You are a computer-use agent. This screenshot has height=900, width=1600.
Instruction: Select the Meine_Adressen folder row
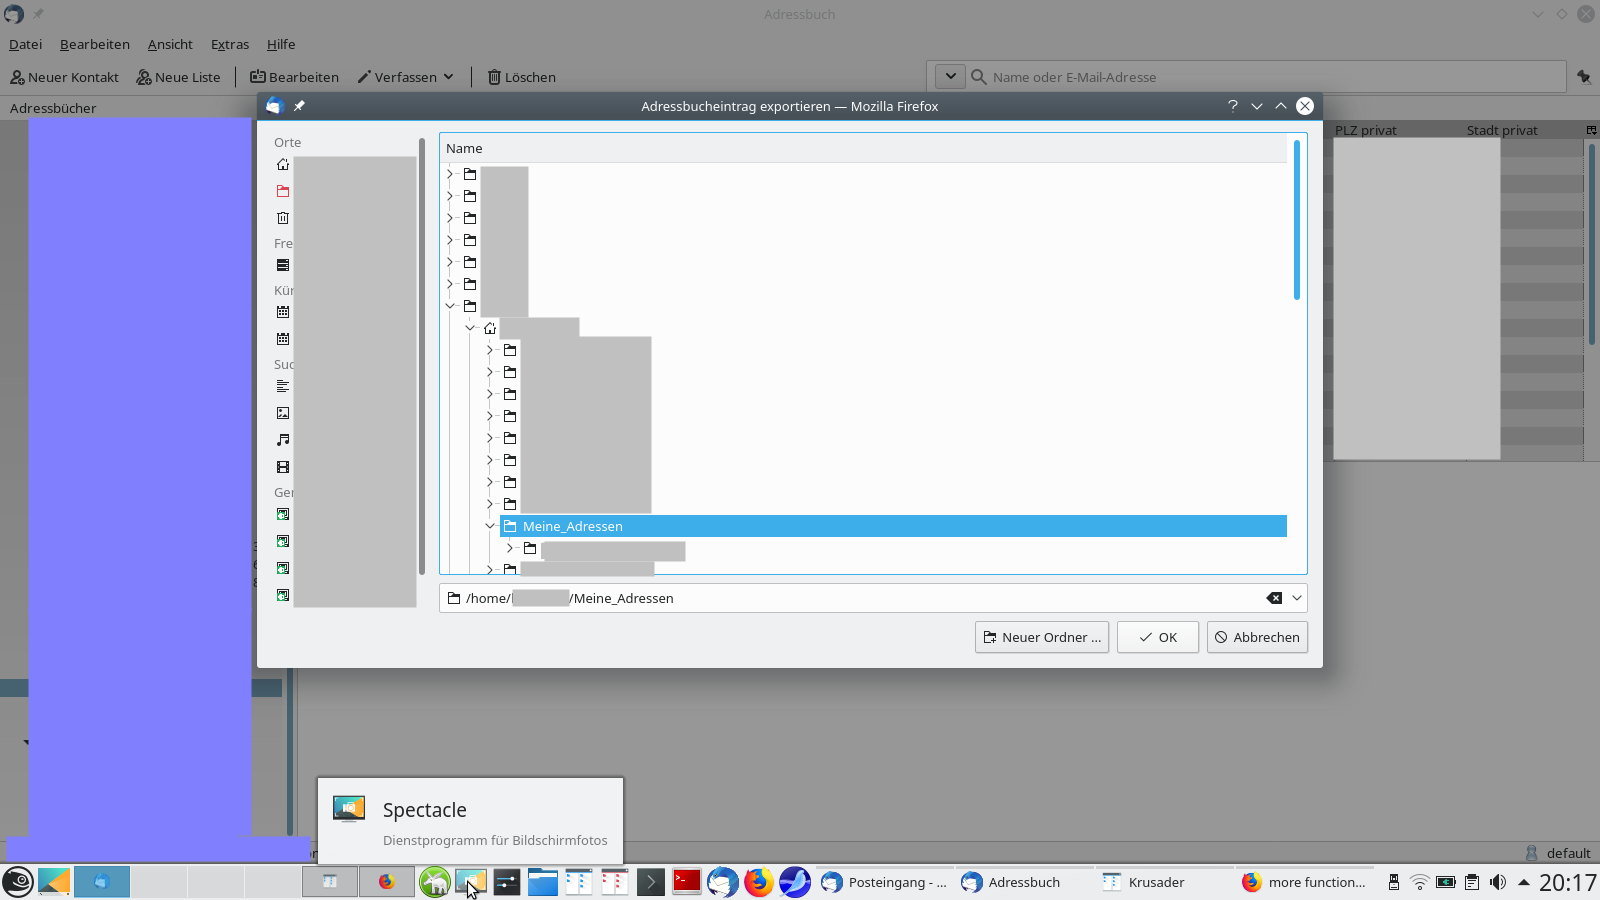[893, 526]
